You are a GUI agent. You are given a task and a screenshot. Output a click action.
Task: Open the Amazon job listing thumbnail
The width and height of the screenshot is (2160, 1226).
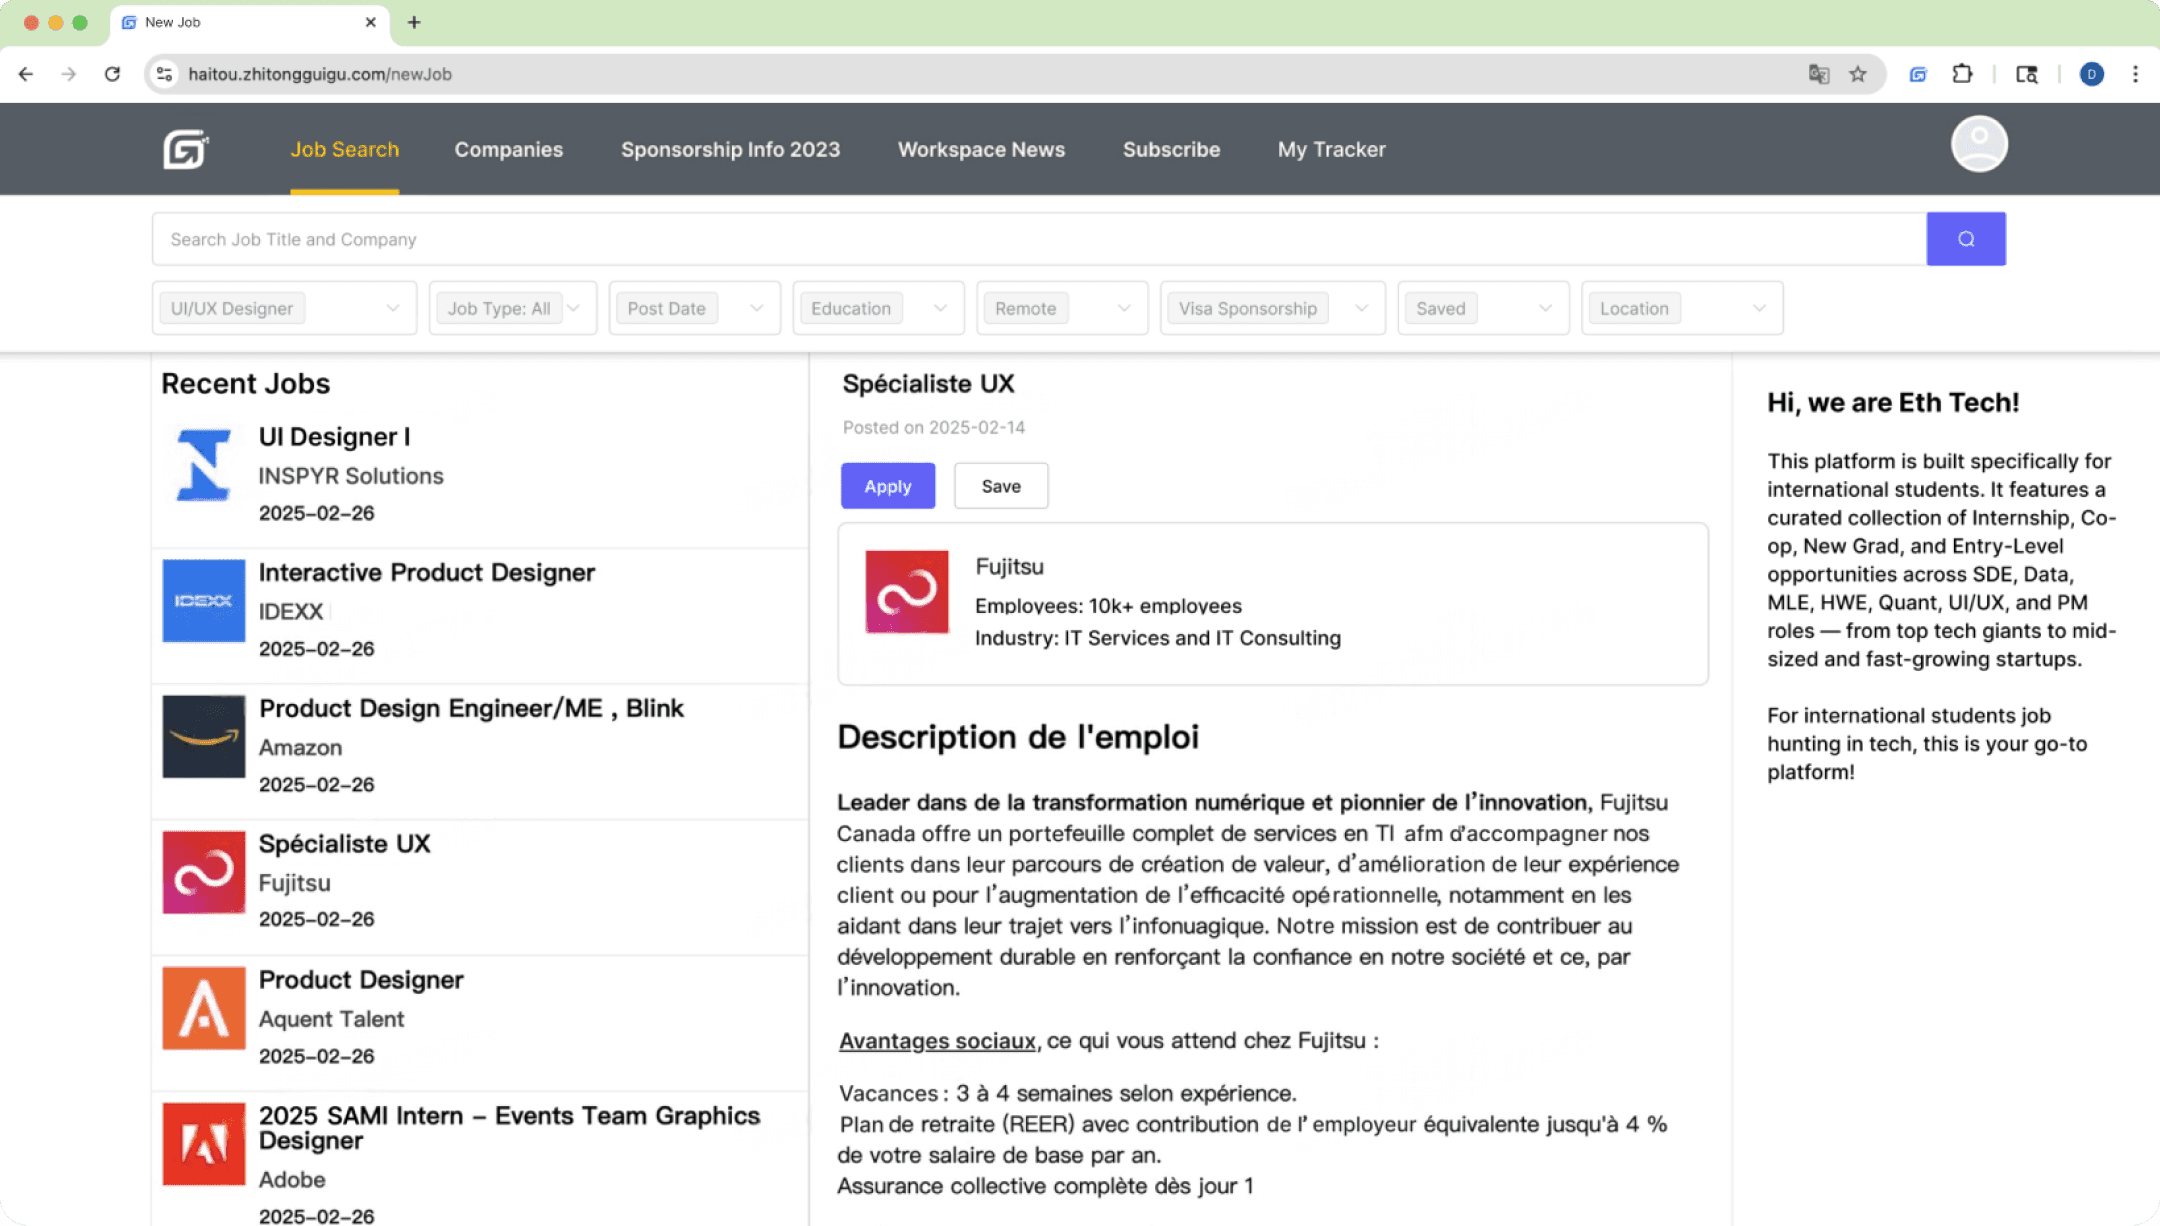[x=204, y=737]
